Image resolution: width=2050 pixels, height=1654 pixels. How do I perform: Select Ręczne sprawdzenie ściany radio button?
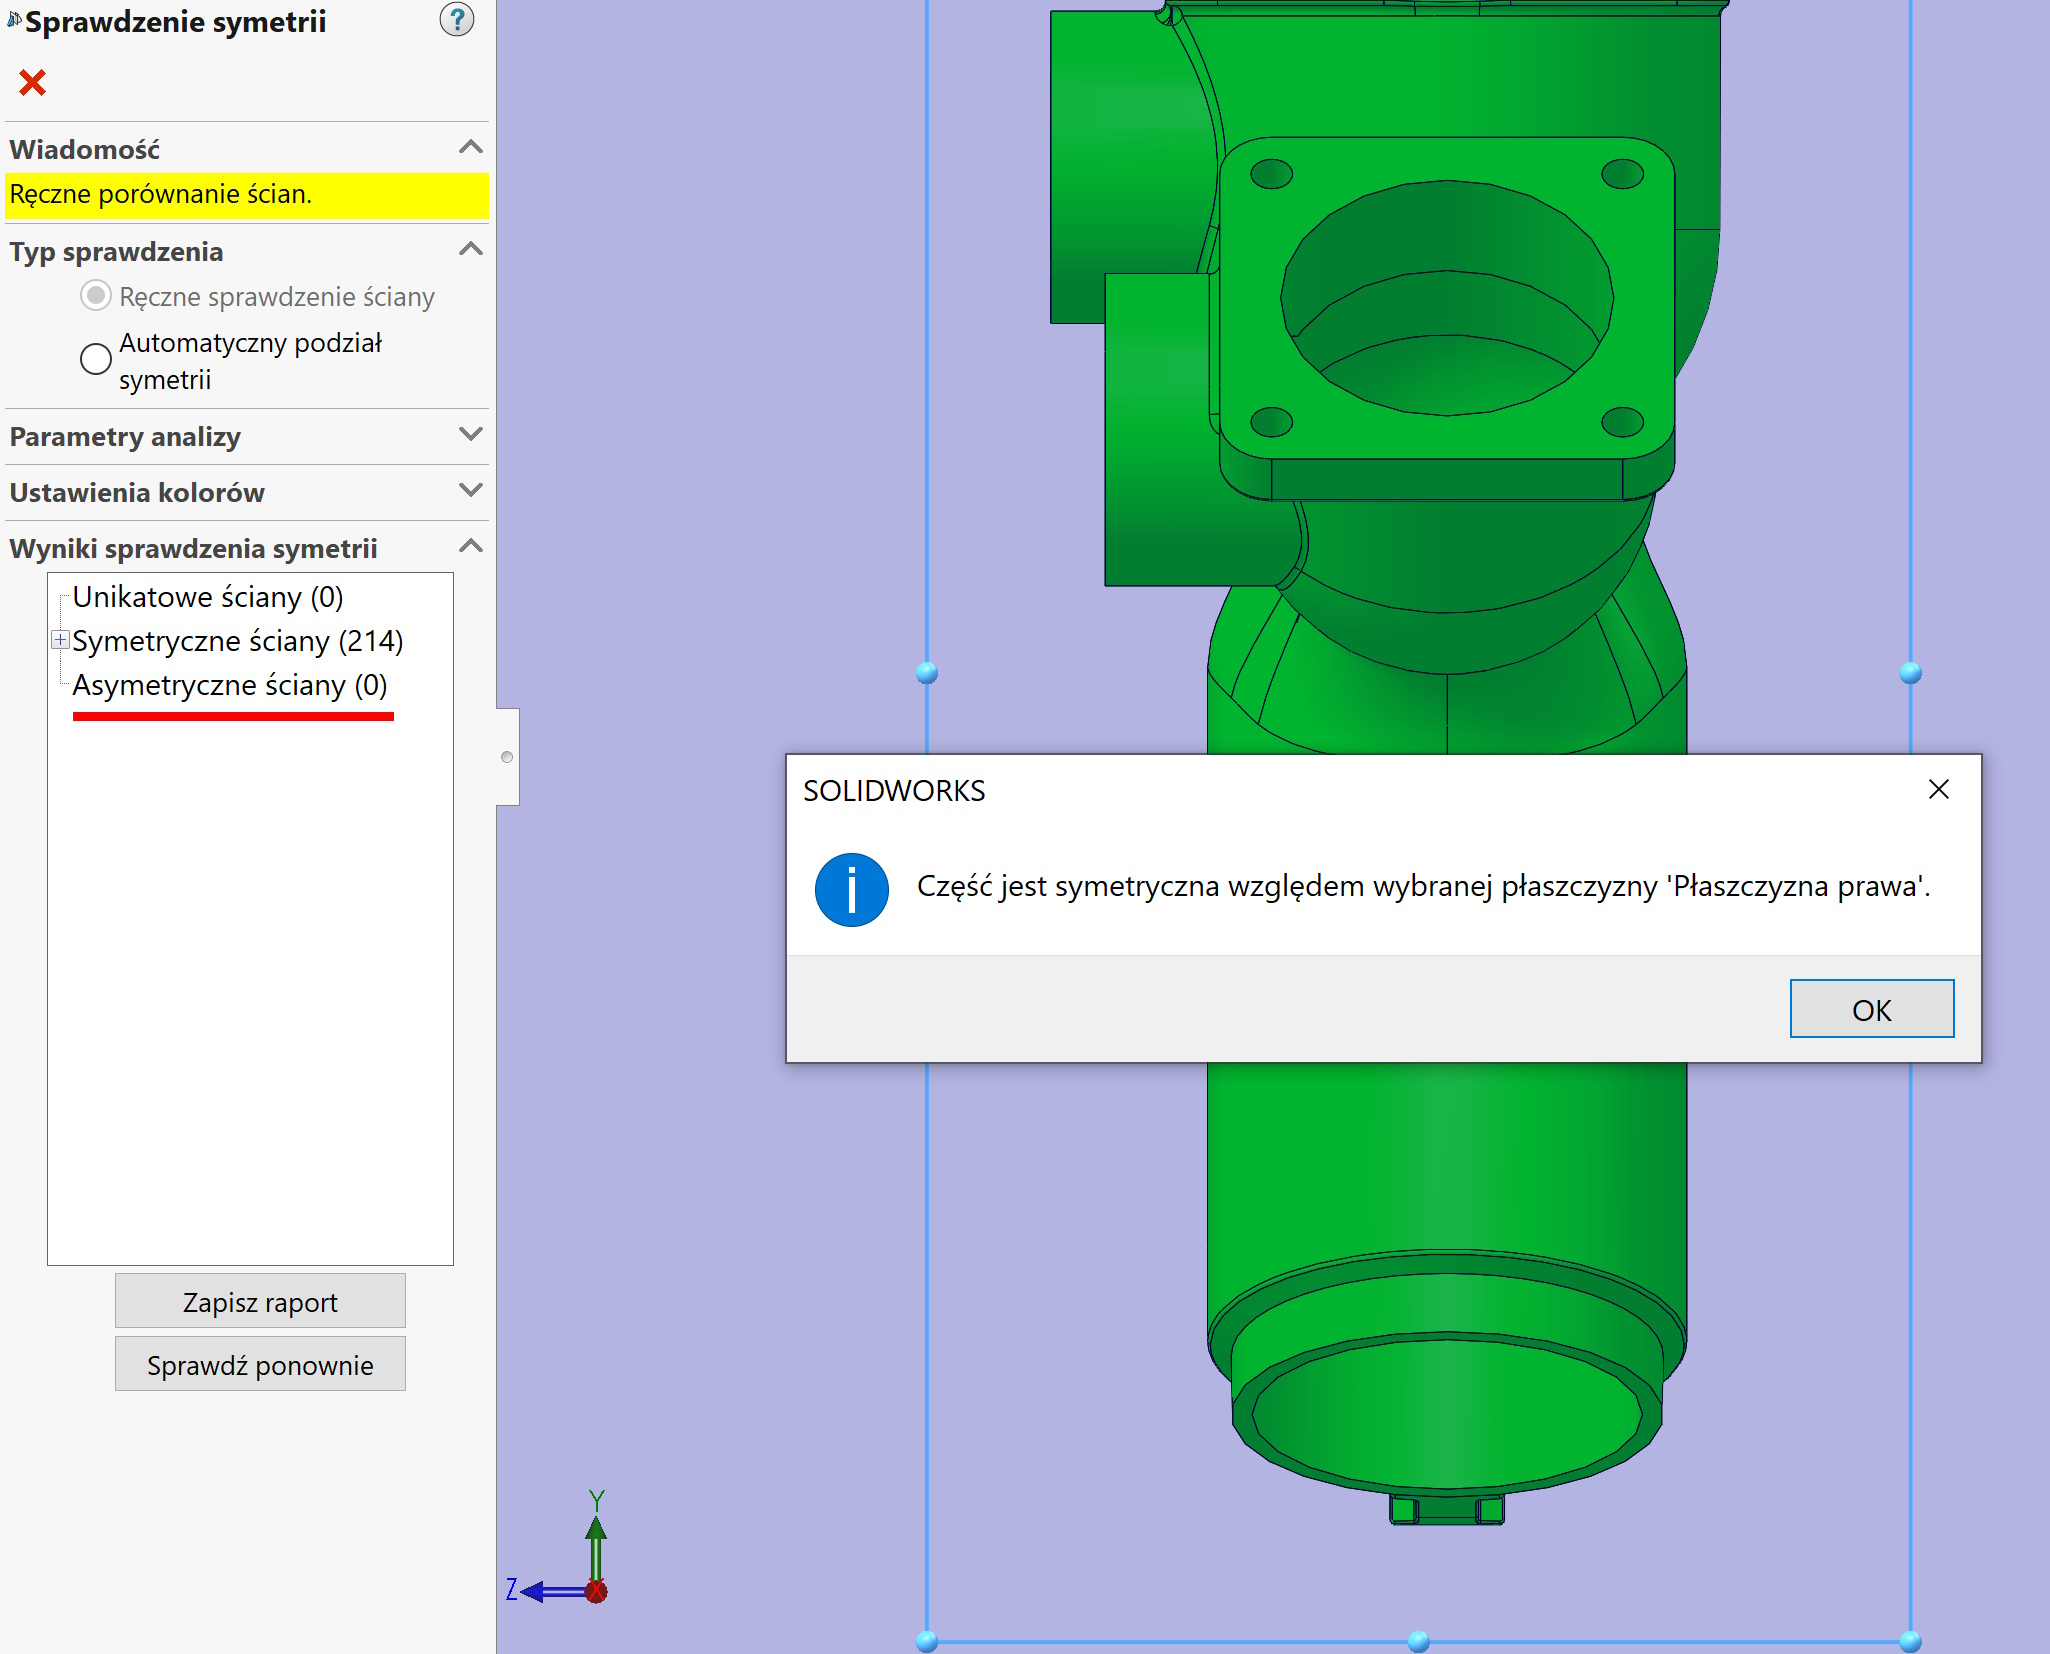pyautogui.click(x=96, y=296)
